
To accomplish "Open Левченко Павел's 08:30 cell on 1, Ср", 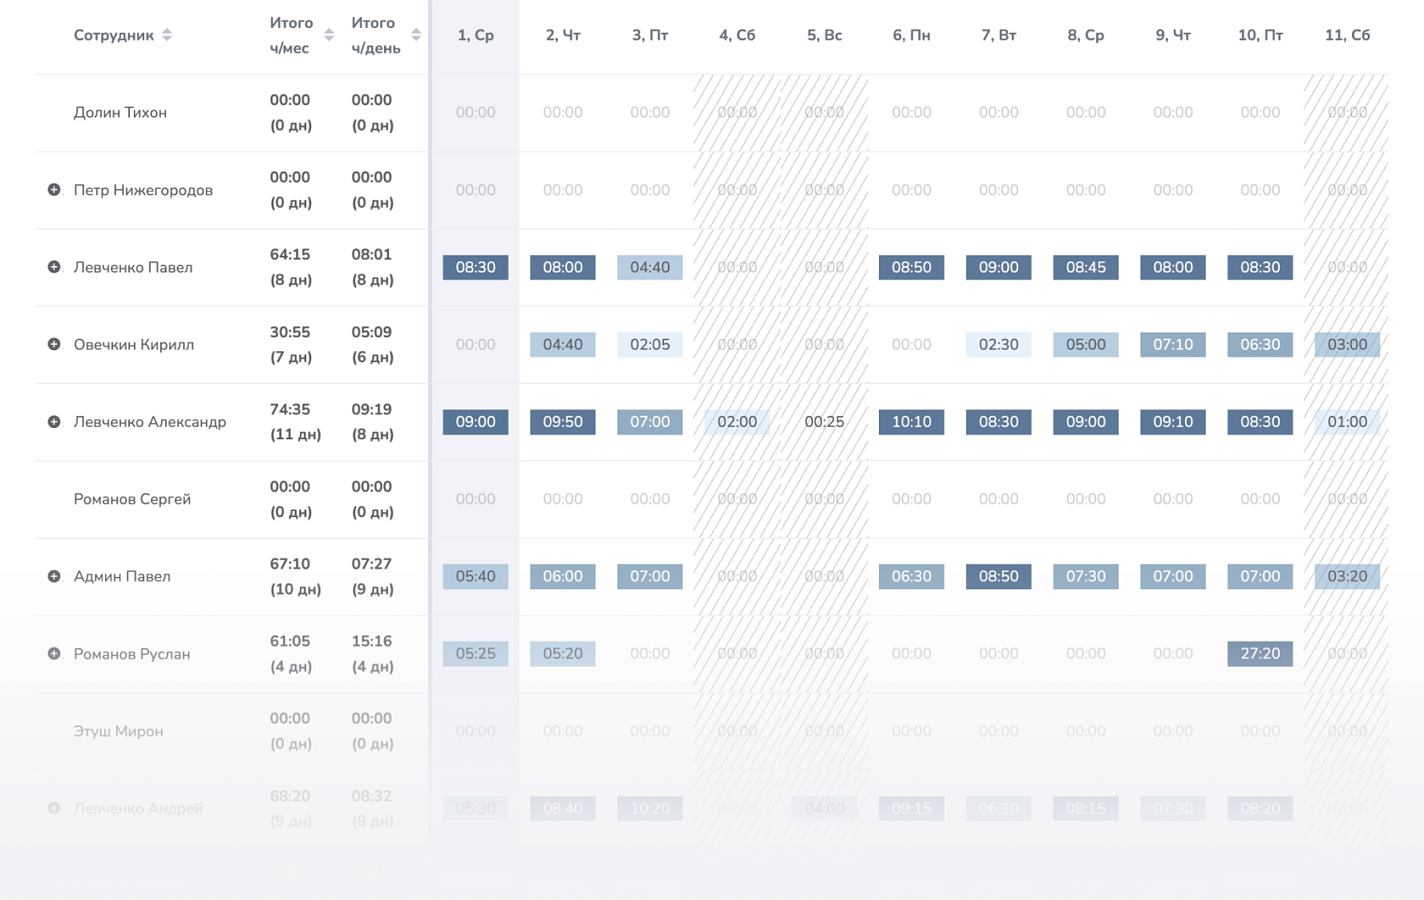I will pos(476,267).
